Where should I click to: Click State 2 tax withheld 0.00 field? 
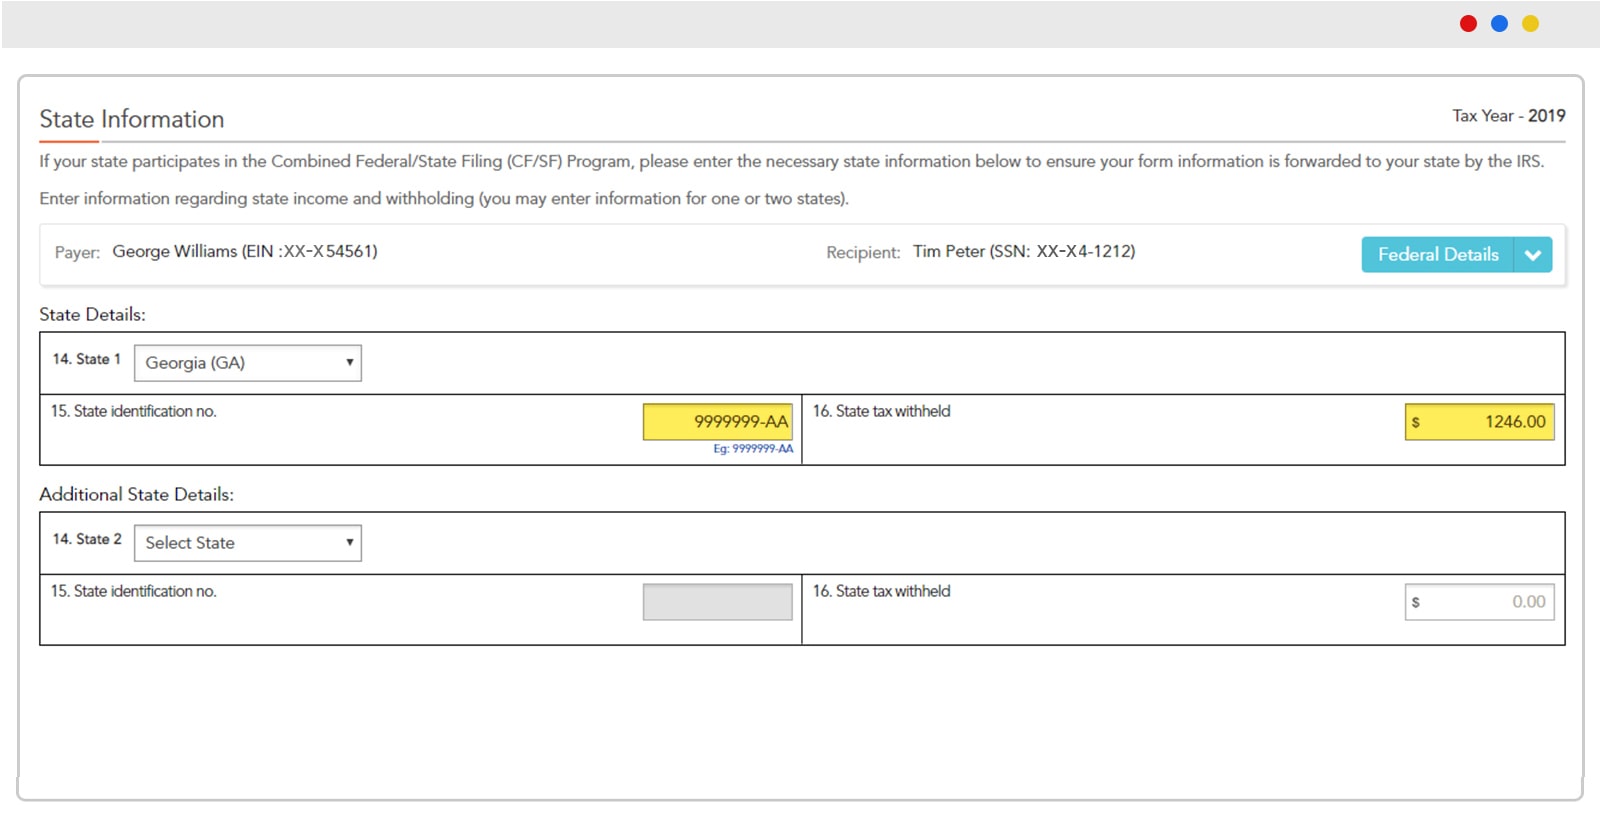(1480, 602)
